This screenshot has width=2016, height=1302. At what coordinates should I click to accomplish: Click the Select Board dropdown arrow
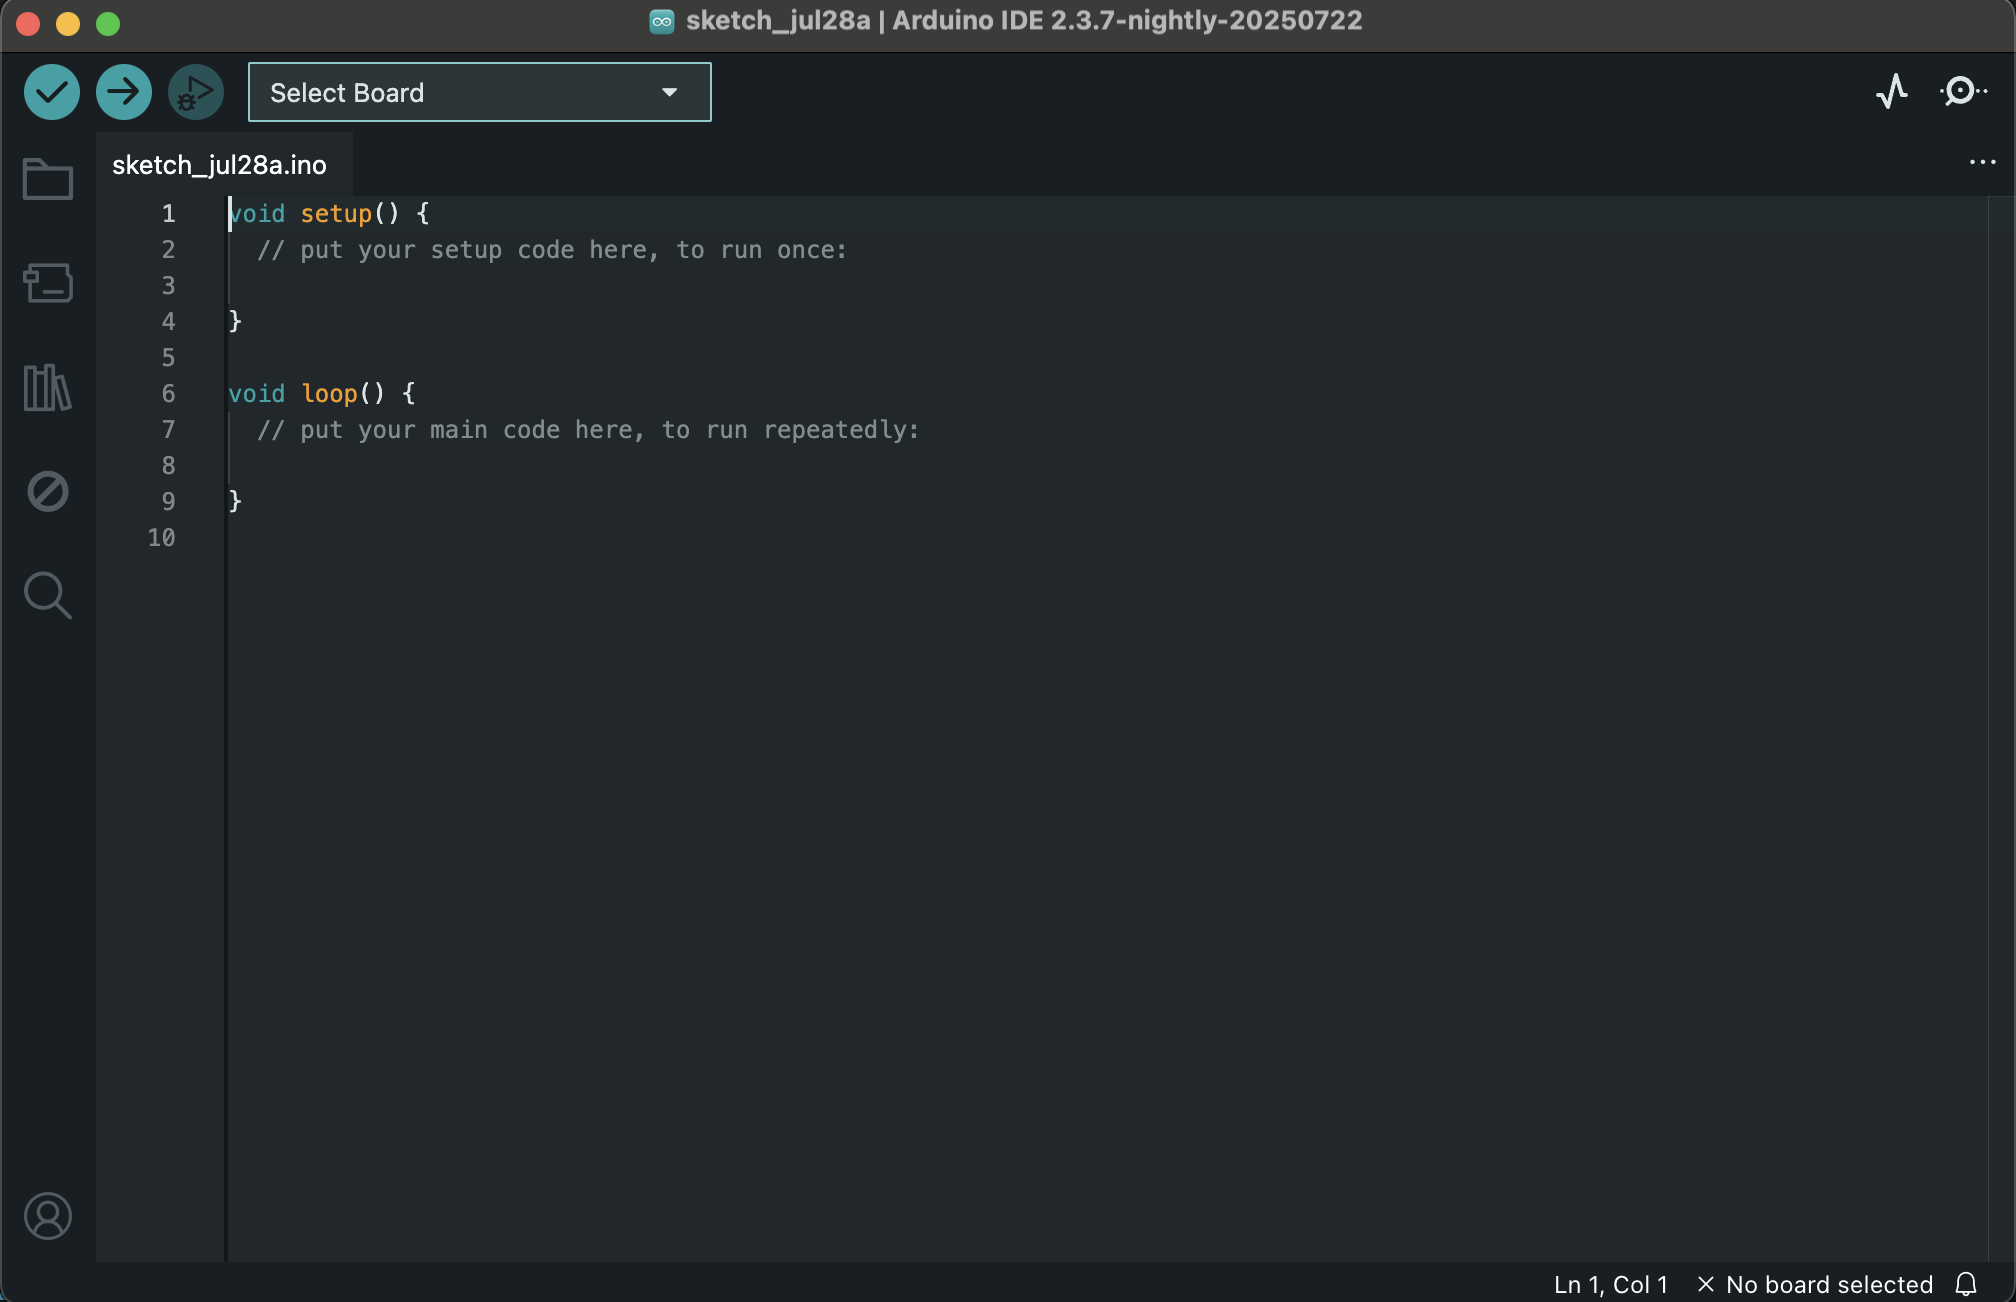(x=668, y=92)
